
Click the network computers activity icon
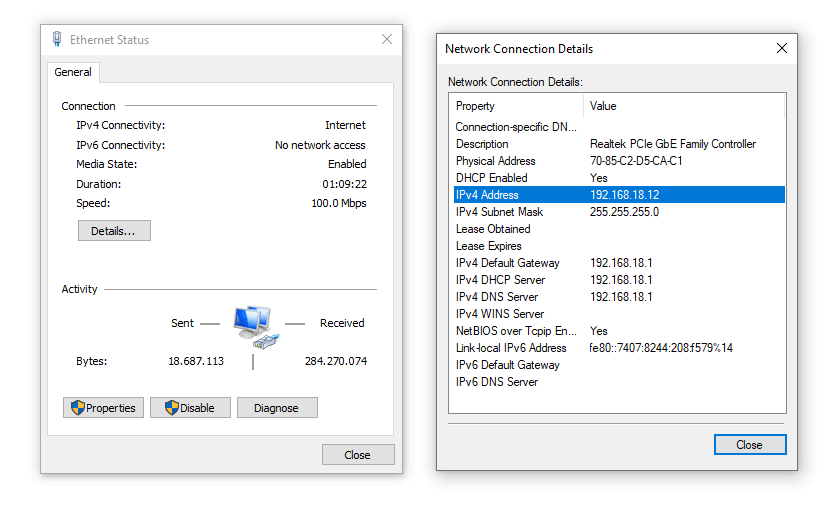pos(252,325)
